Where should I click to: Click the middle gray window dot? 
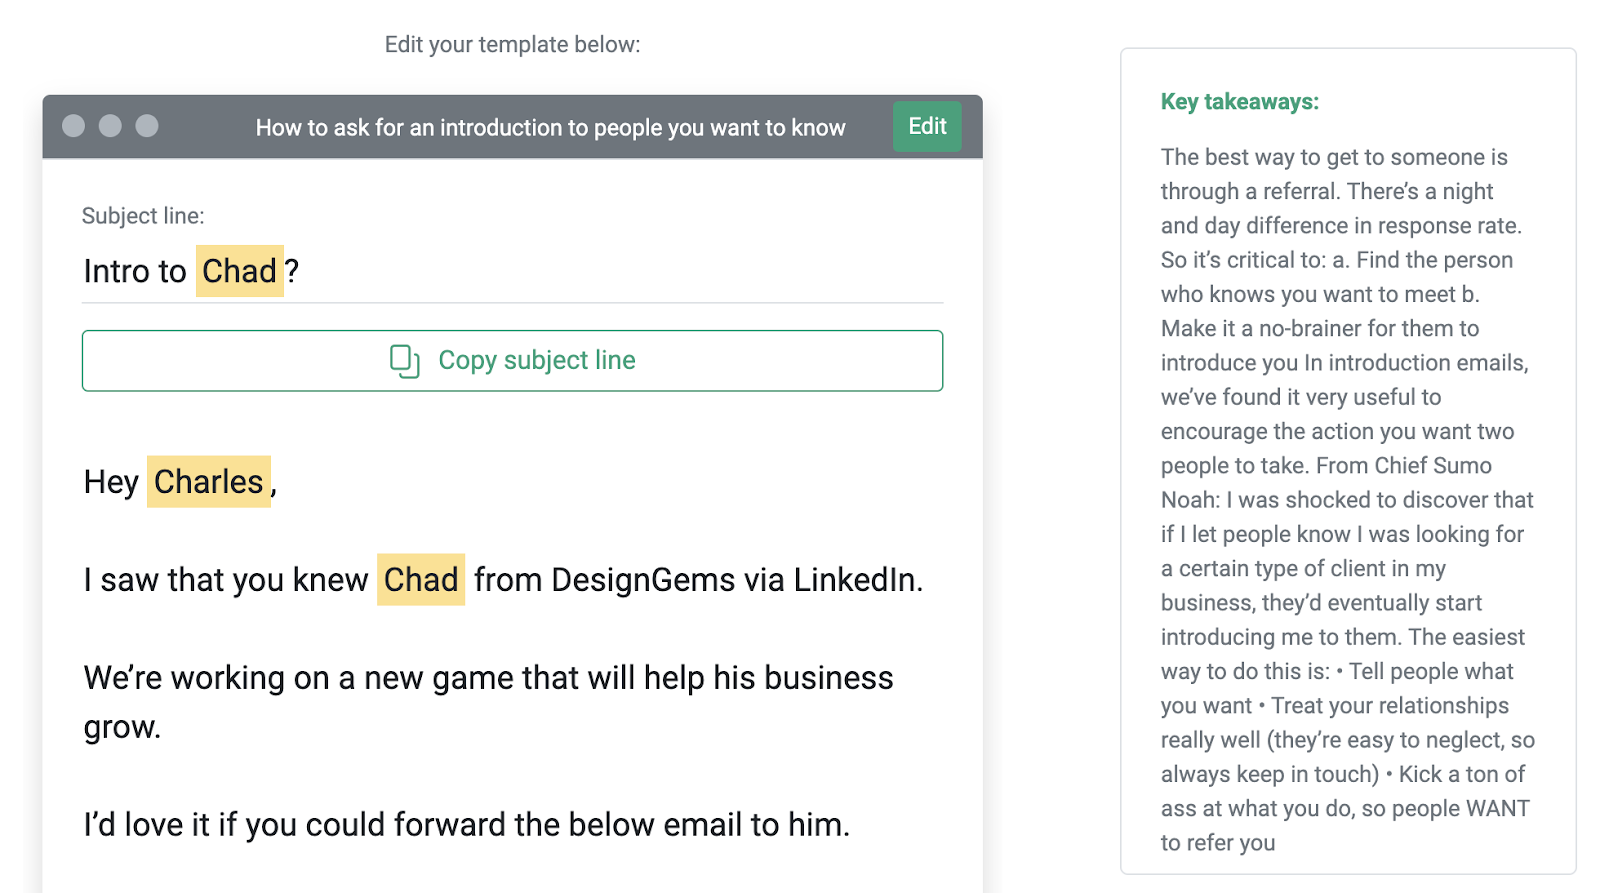[110, 126]
